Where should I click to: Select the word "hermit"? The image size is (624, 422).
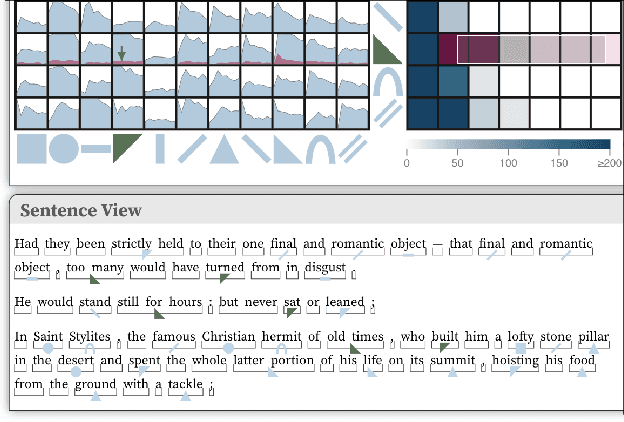click(281, 337)
